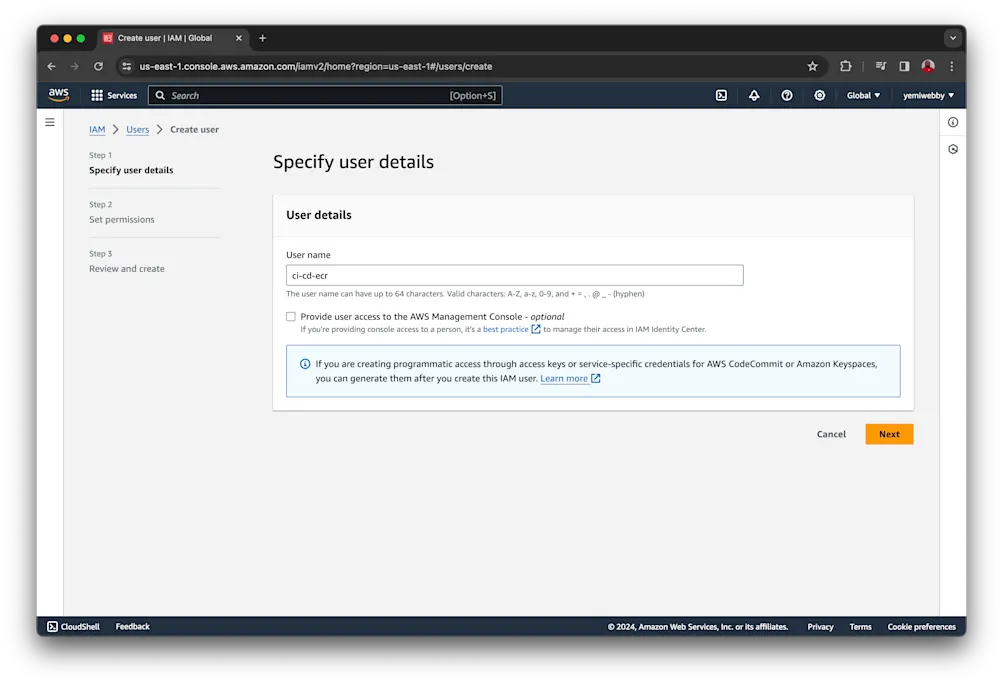Click the browser address bar URL
The image size is (1003, 685).
point(316,67)
